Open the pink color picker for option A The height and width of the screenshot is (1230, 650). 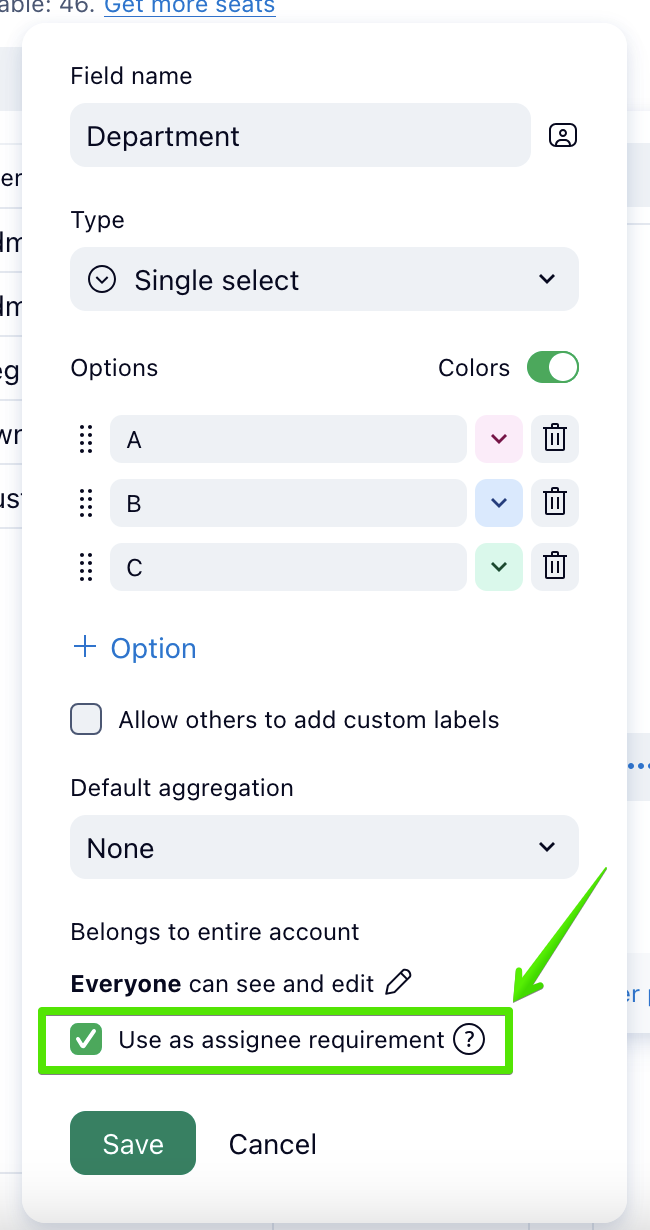[498, 439]
